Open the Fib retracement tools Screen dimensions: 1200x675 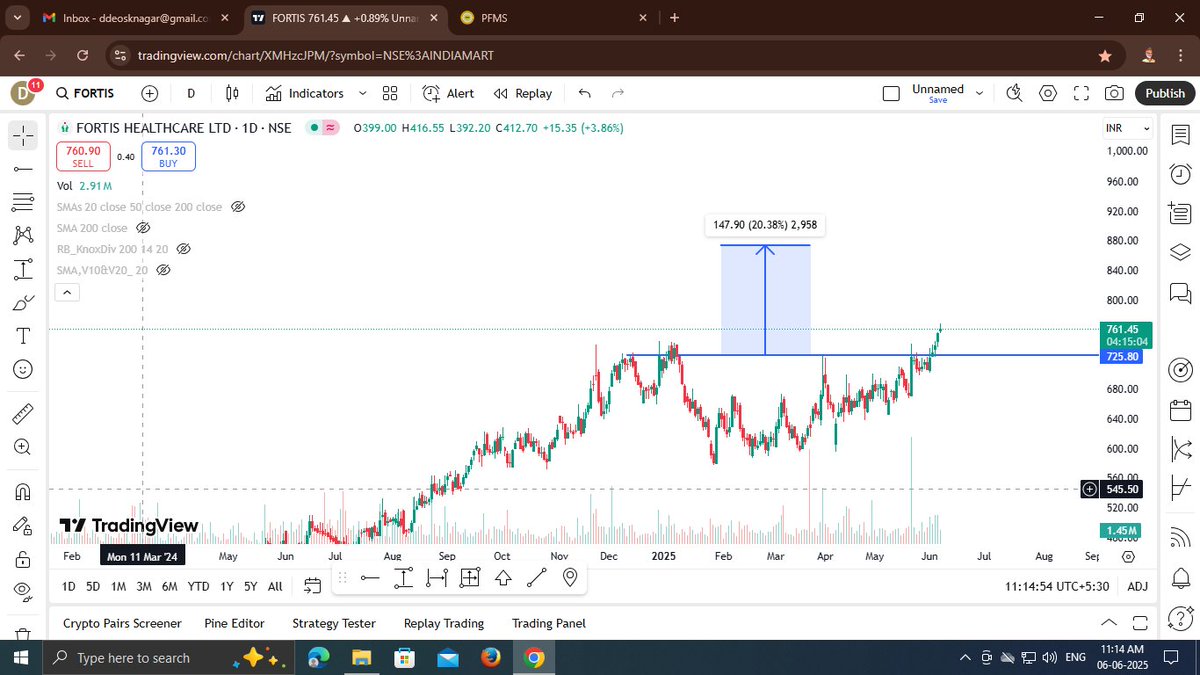click(23, 202)
